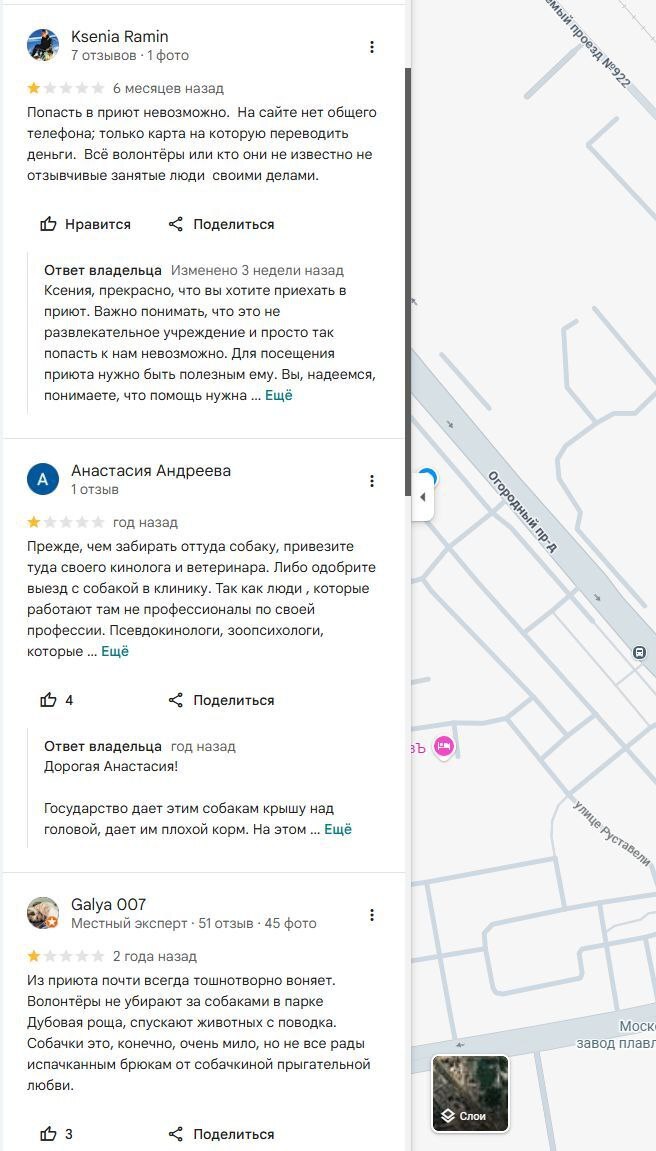Click the reviews panel vertical scrollbar
Viewport: 656px width, 1151px height.
point(407,280)
